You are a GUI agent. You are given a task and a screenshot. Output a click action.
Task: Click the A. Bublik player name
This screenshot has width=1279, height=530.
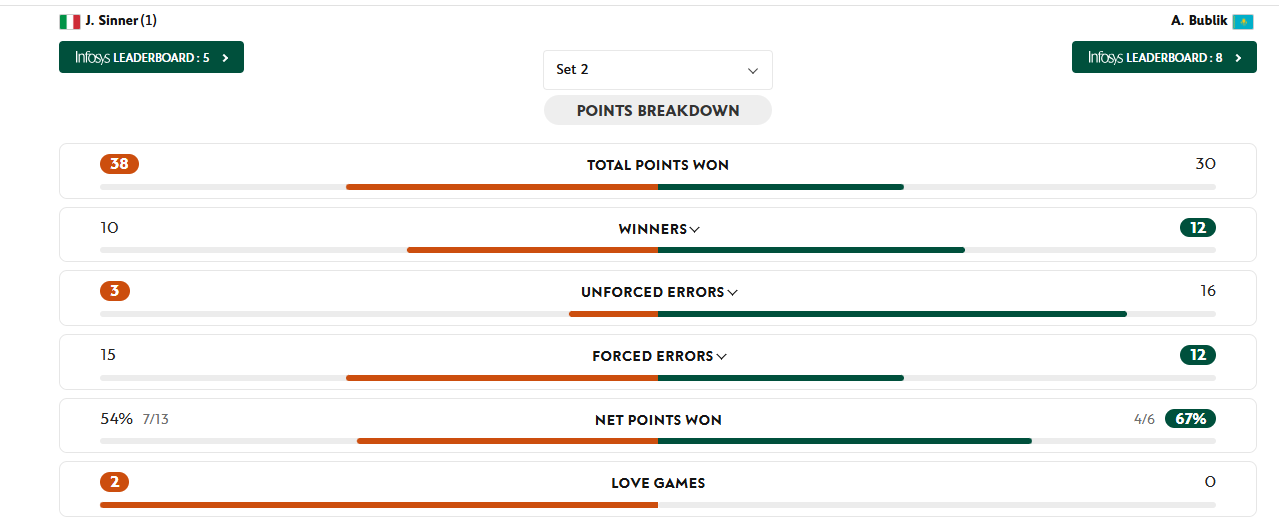coord(1199,21)
